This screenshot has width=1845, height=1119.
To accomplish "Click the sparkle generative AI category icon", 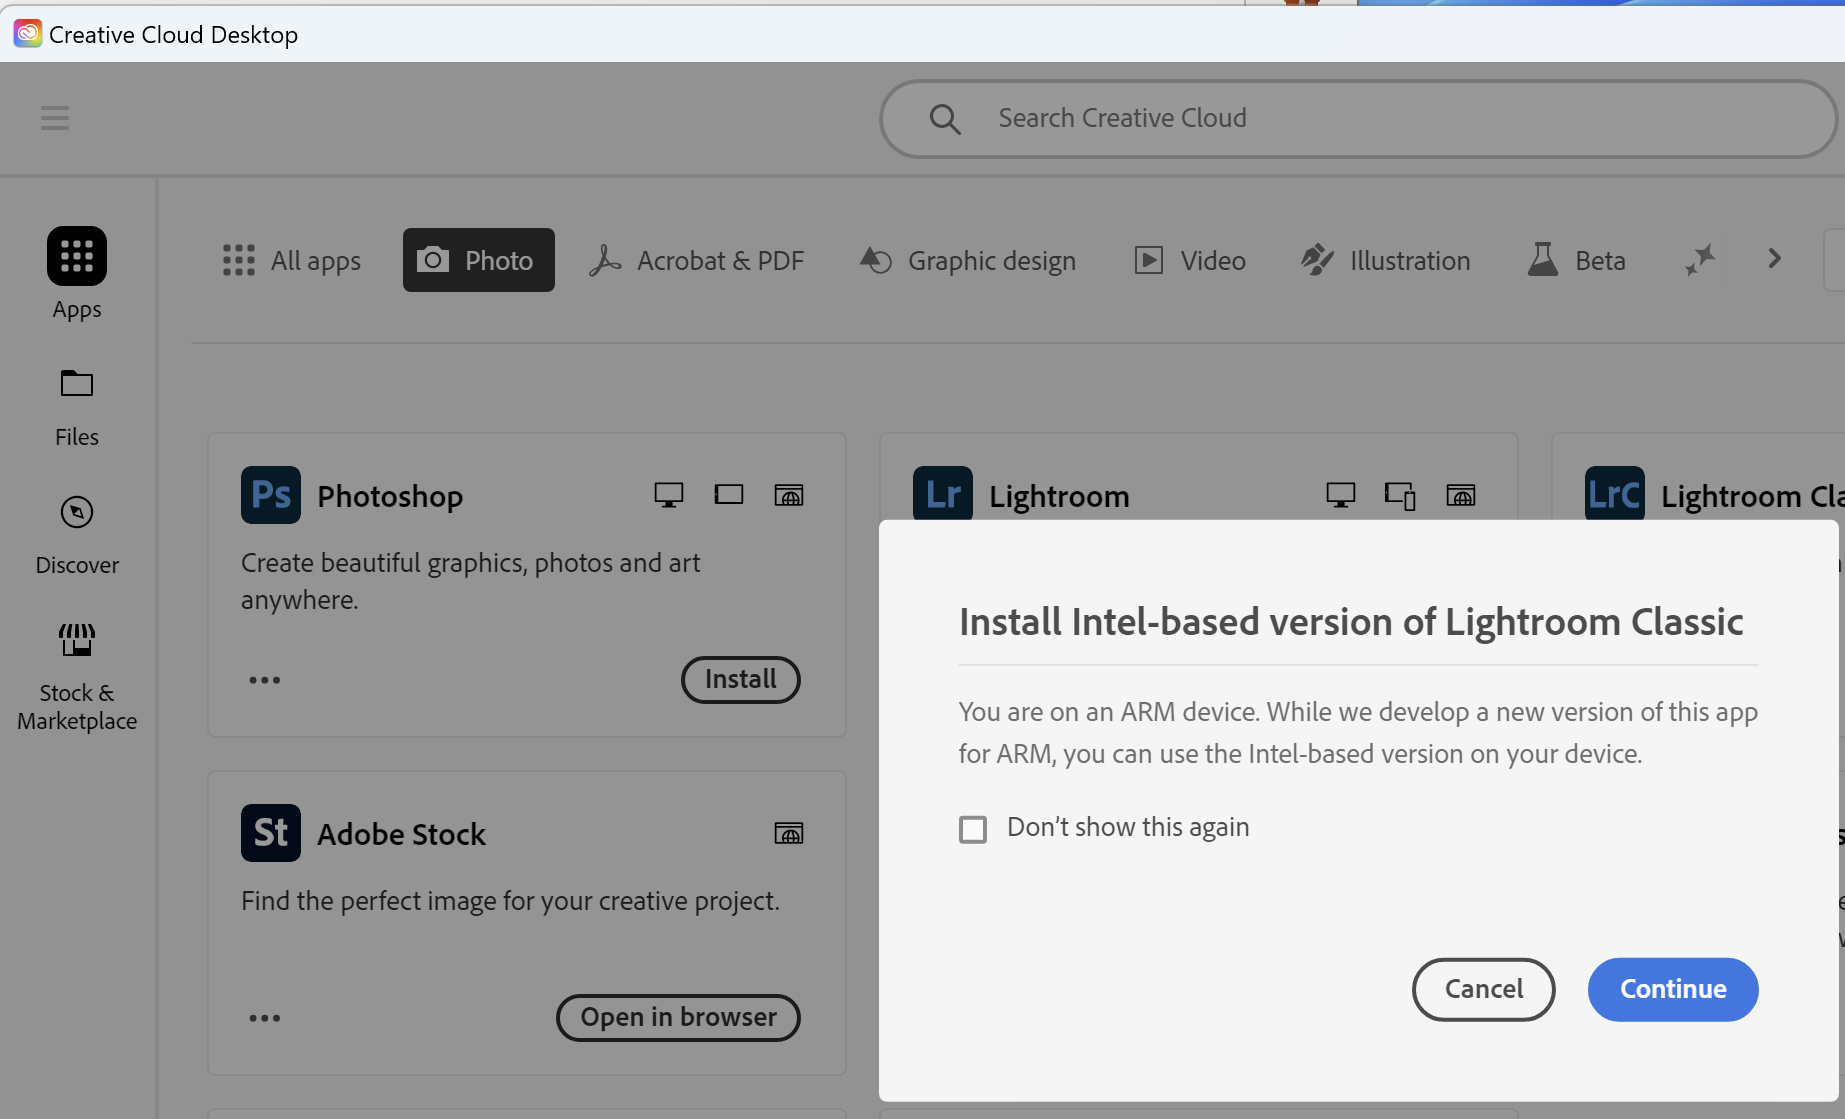I will click(x=1700, y=259).
